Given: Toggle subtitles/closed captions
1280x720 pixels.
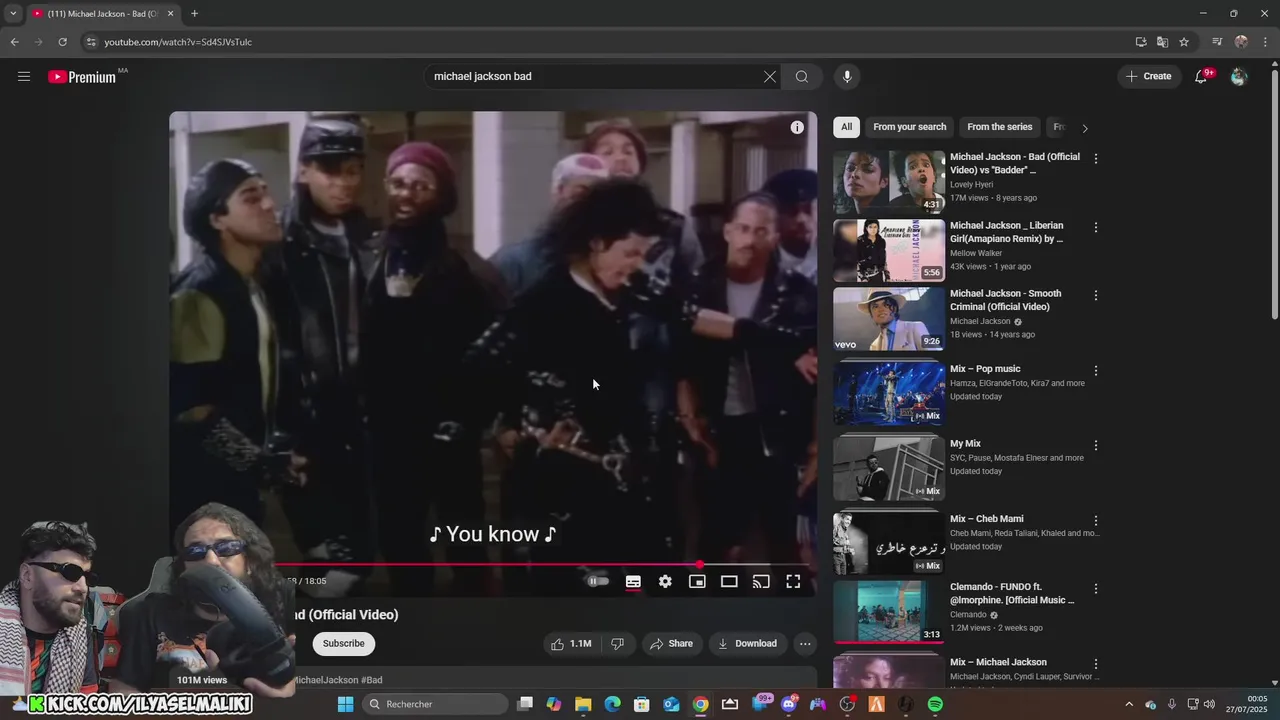Looking at the screenshot, I should point(633,581).
